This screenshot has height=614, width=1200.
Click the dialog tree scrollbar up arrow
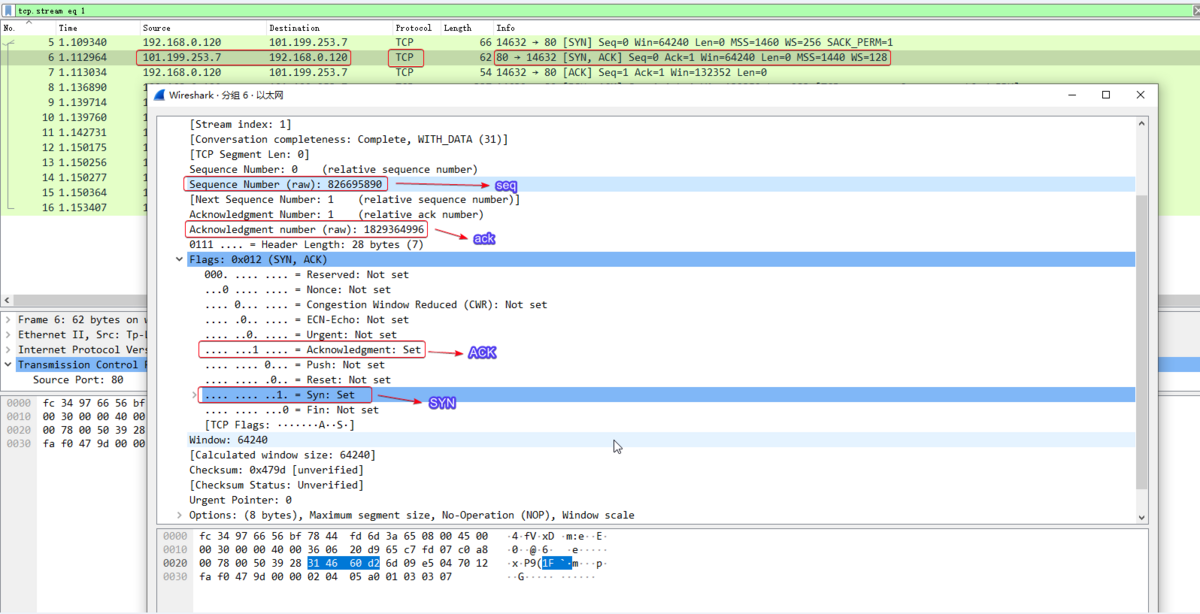(x=1142, y=124)
